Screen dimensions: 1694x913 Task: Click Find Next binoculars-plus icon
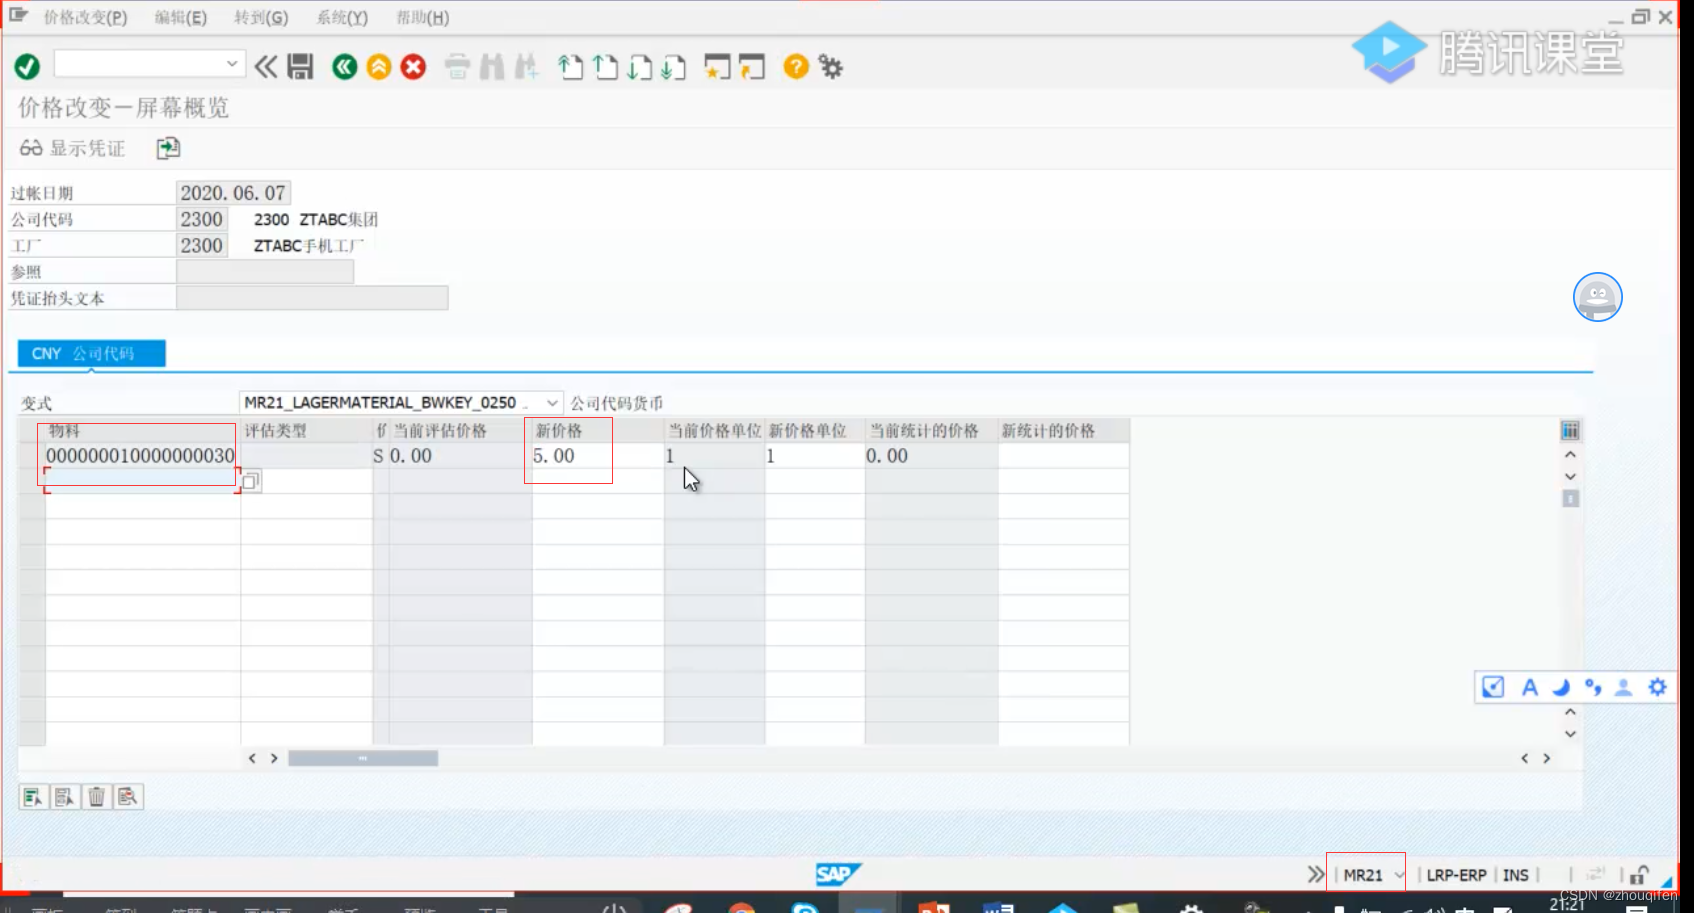pos(526,67)
